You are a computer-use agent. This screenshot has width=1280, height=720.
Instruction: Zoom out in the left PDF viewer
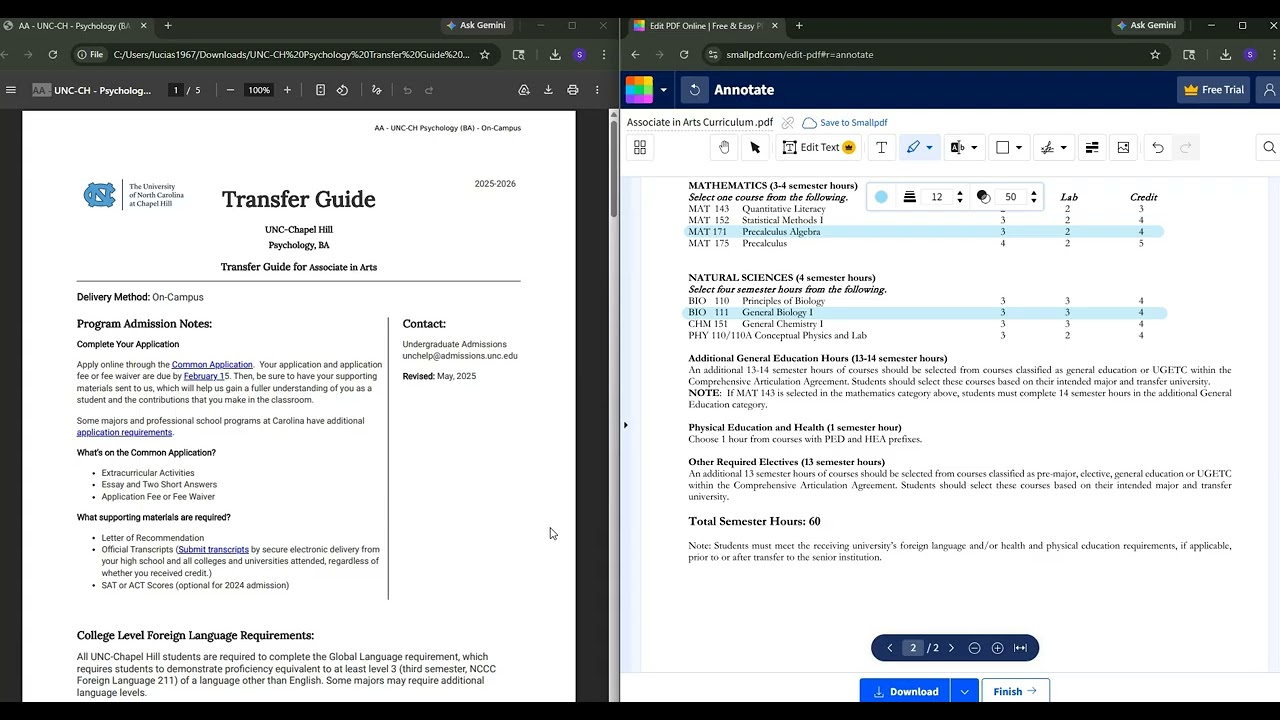pos(230,90)
